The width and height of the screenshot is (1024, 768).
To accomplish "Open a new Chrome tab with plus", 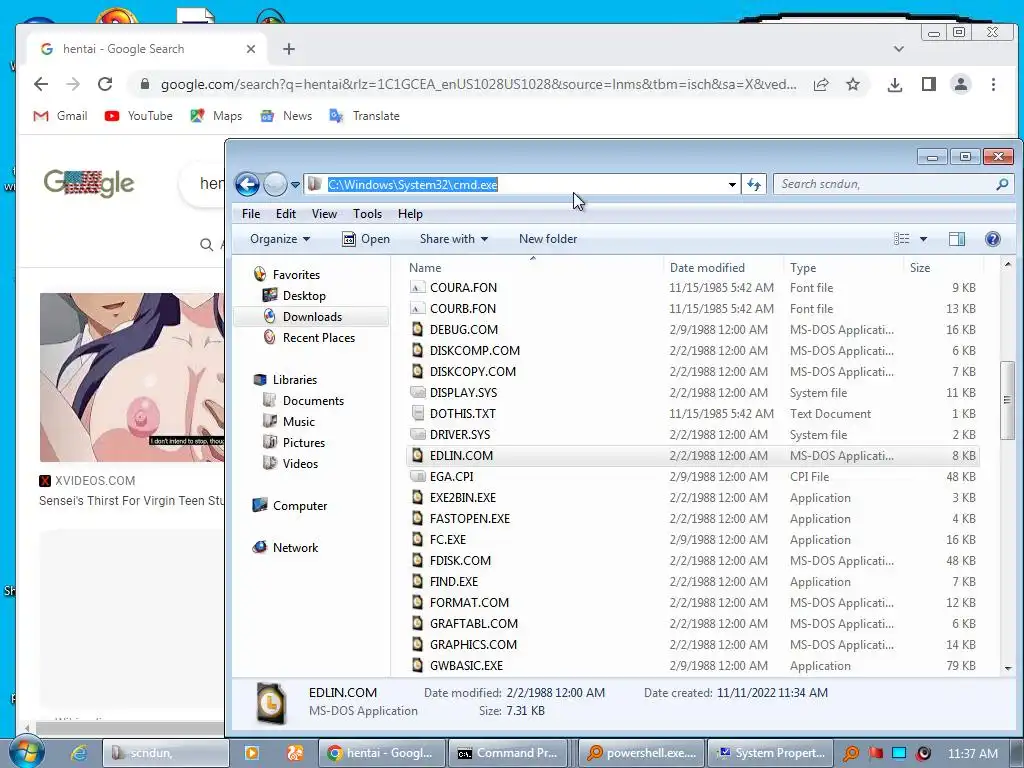I will pos(289,49).
